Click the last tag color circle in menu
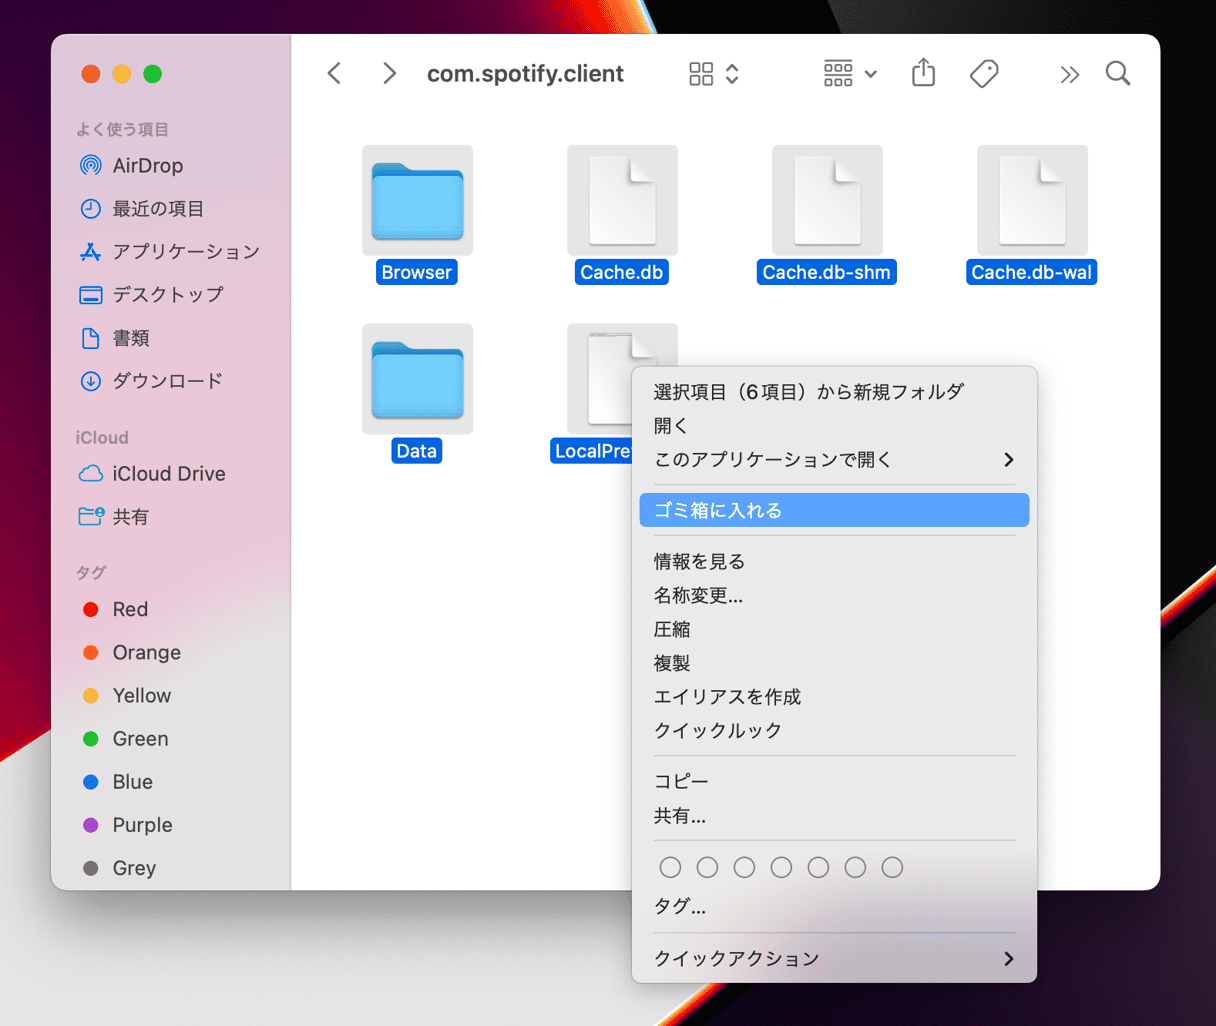This screenshot has height=1026, width=1216. click(892, 867)
